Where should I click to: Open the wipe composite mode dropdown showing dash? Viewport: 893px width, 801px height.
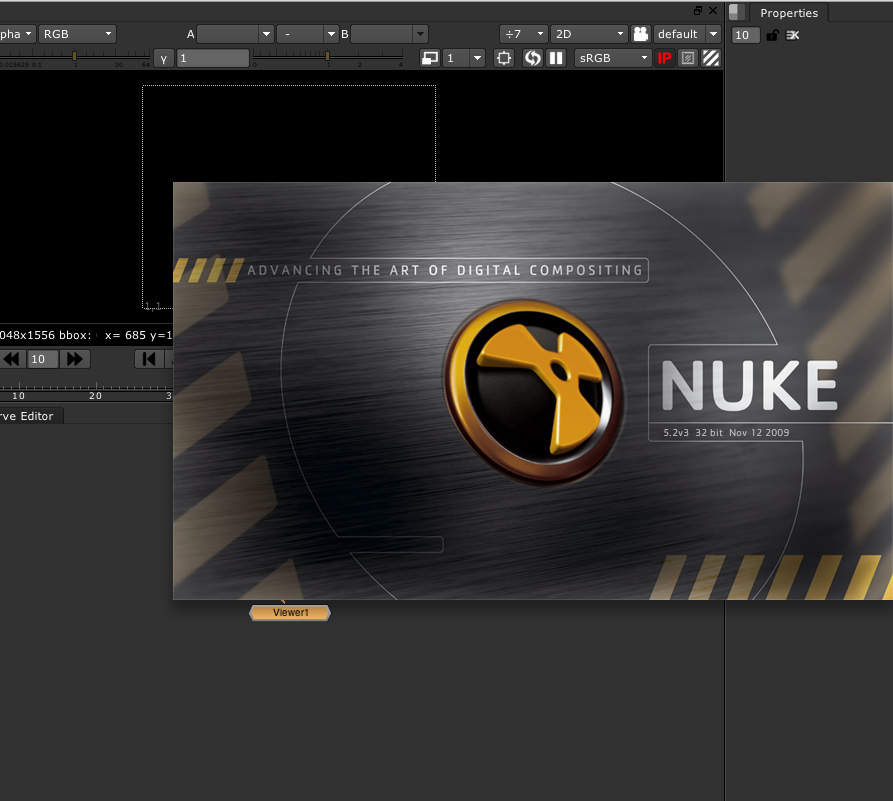(308, 34)
